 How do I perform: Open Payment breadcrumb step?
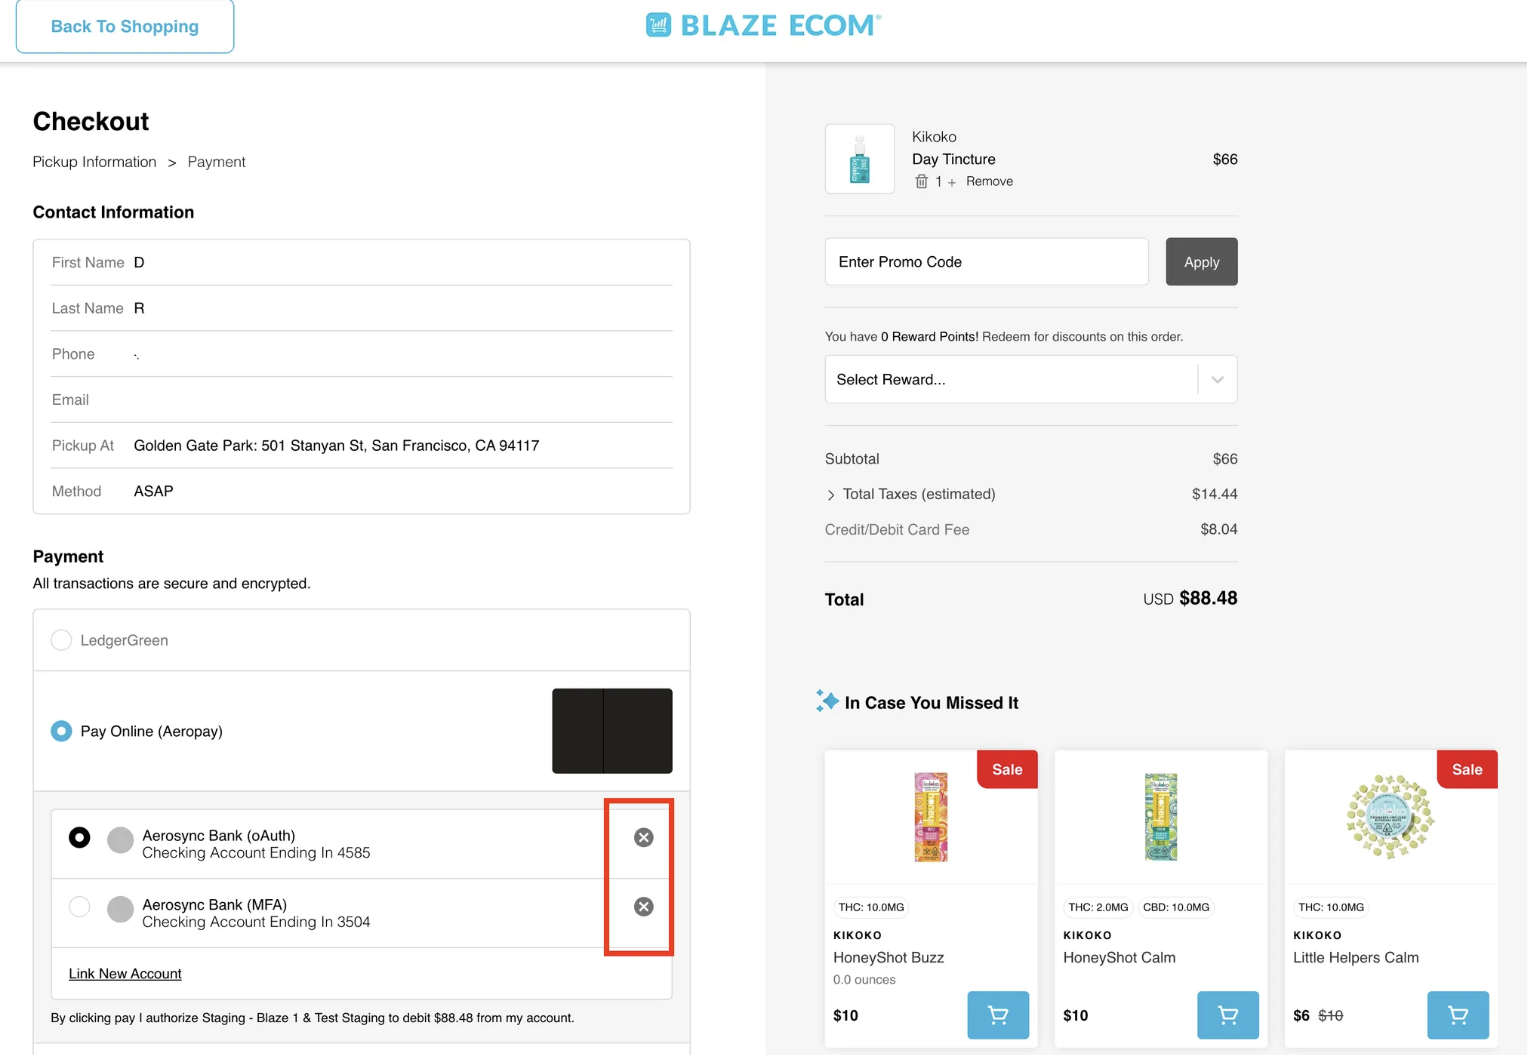tap(216, 162)
